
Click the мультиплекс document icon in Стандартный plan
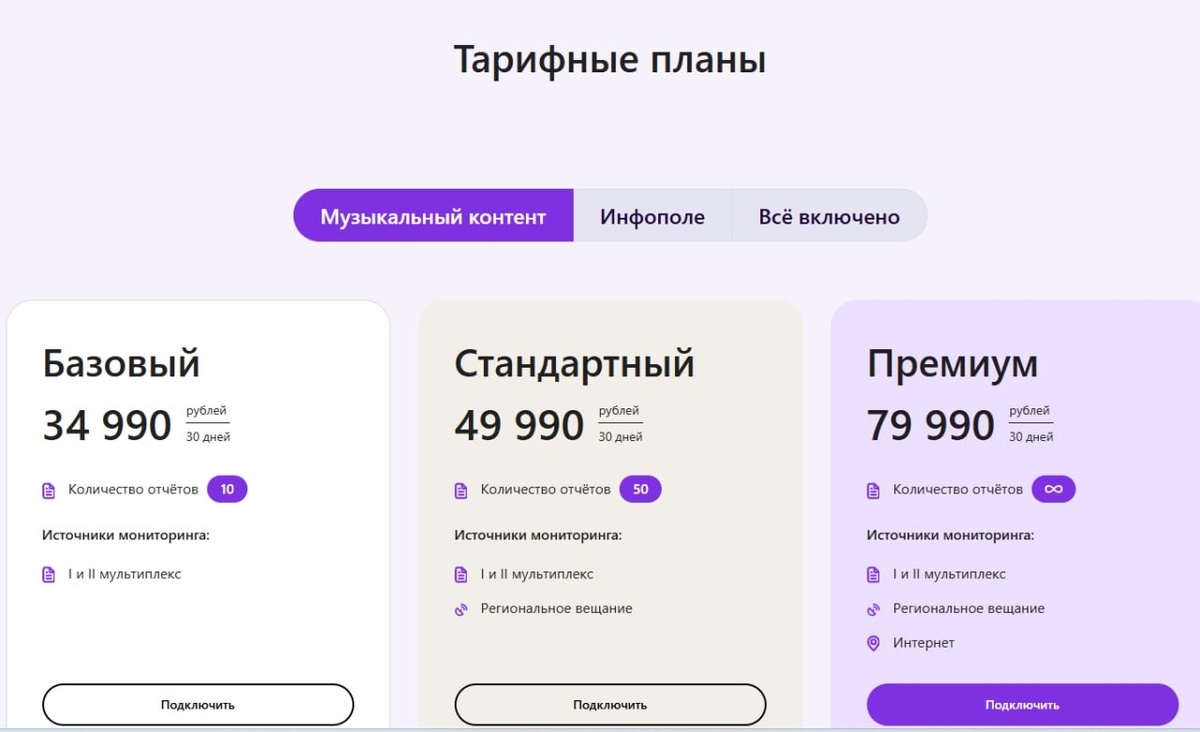pos(459,574)
